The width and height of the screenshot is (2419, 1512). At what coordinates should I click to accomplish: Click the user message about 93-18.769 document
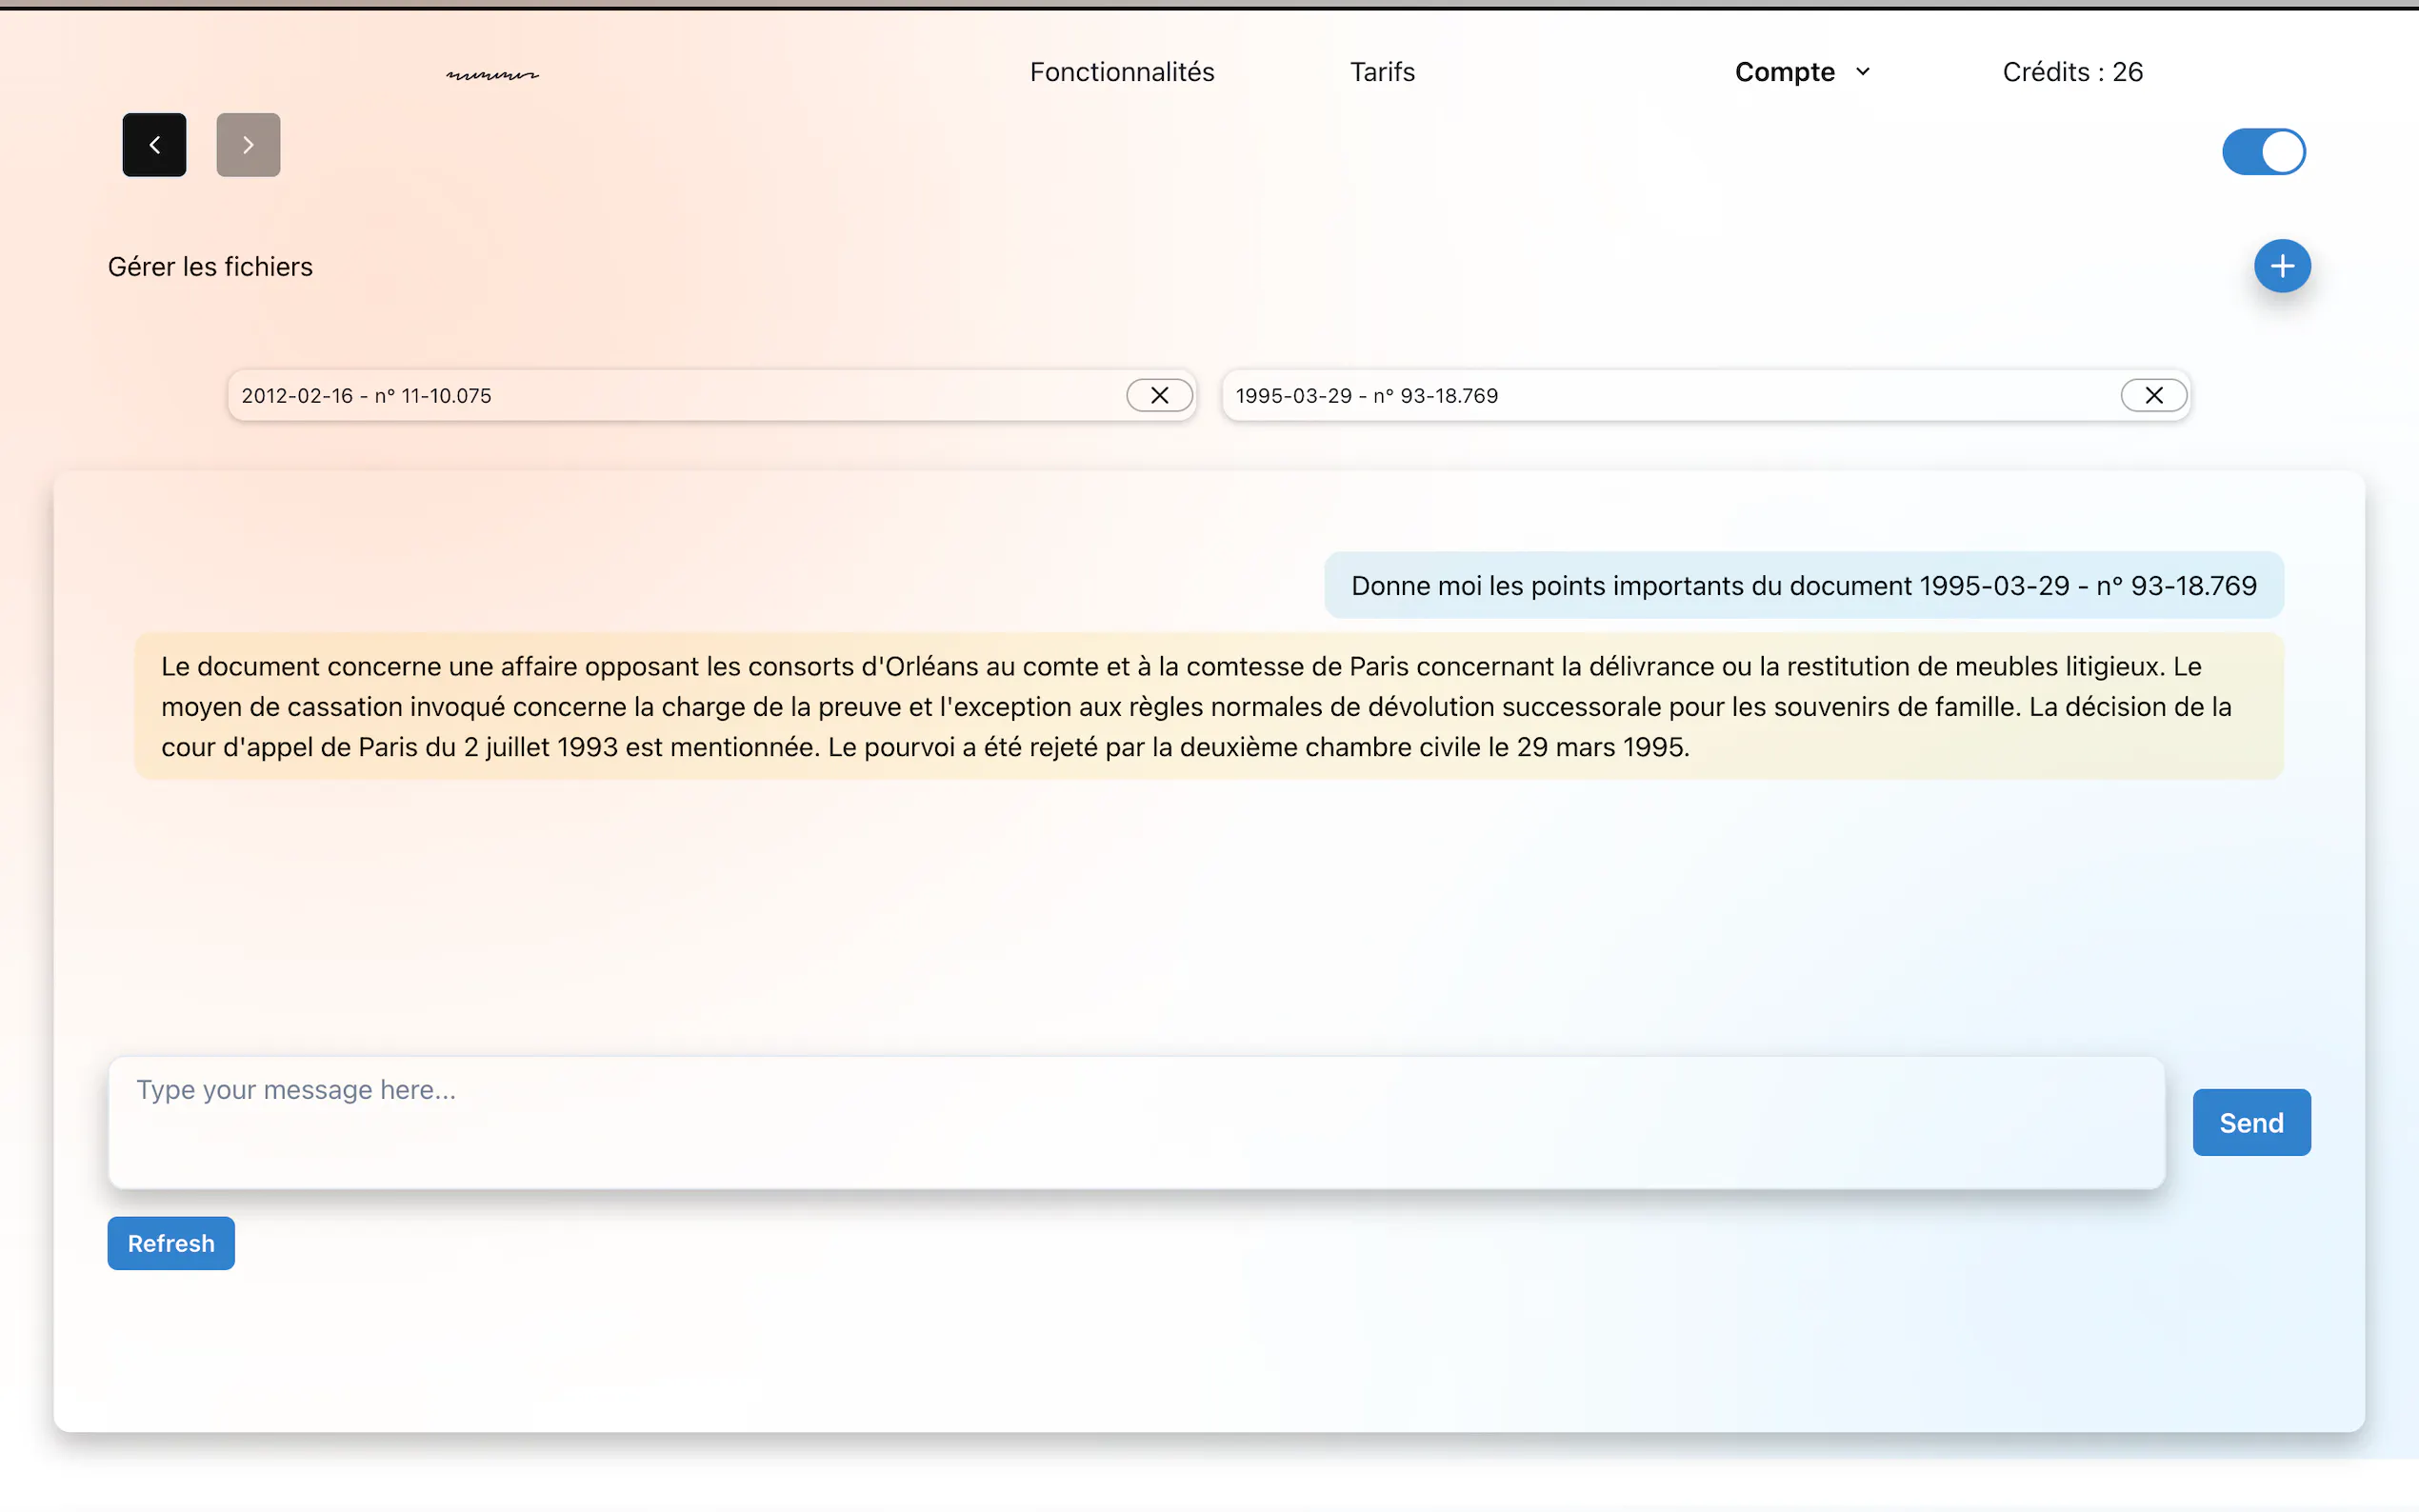(x=1803, y=585)
